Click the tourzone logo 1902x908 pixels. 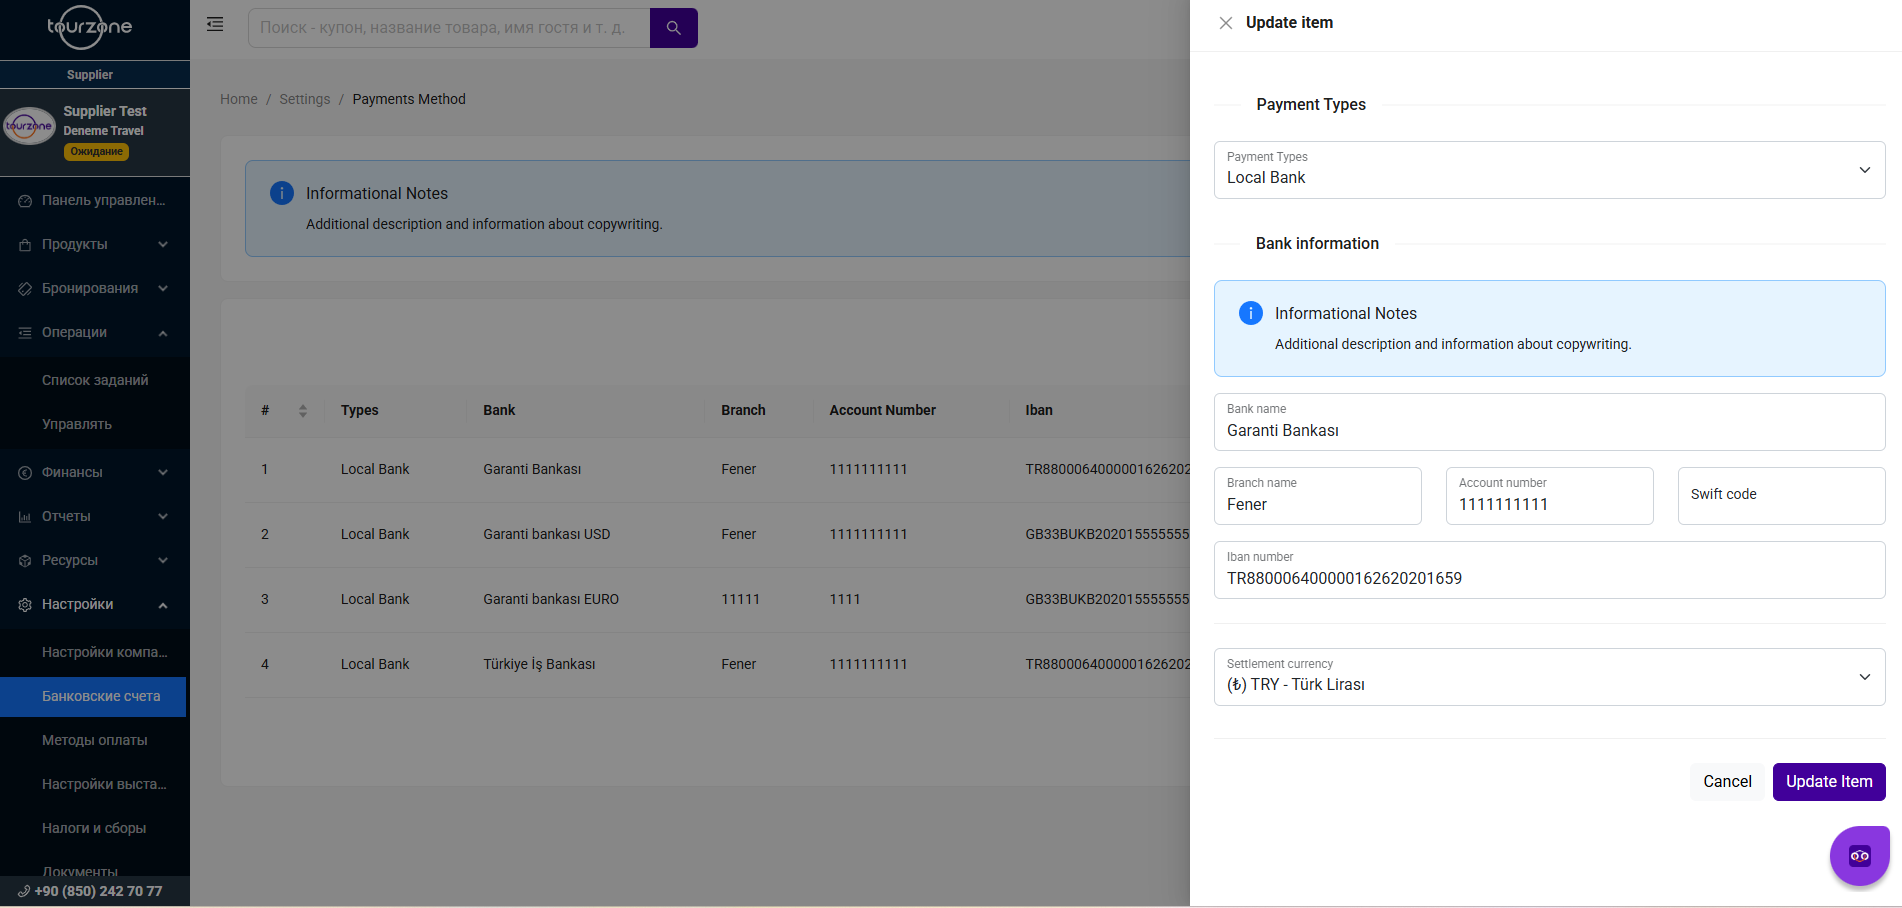point(90,28)
